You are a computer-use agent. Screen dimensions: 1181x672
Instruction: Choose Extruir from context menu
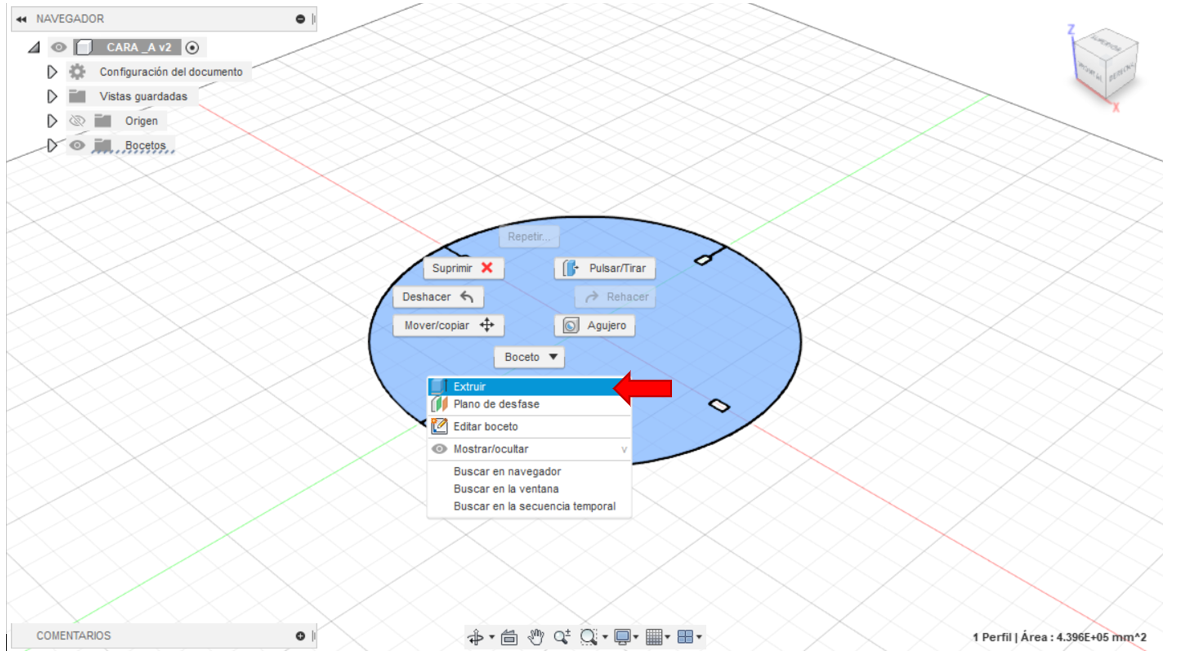(529, 386)
